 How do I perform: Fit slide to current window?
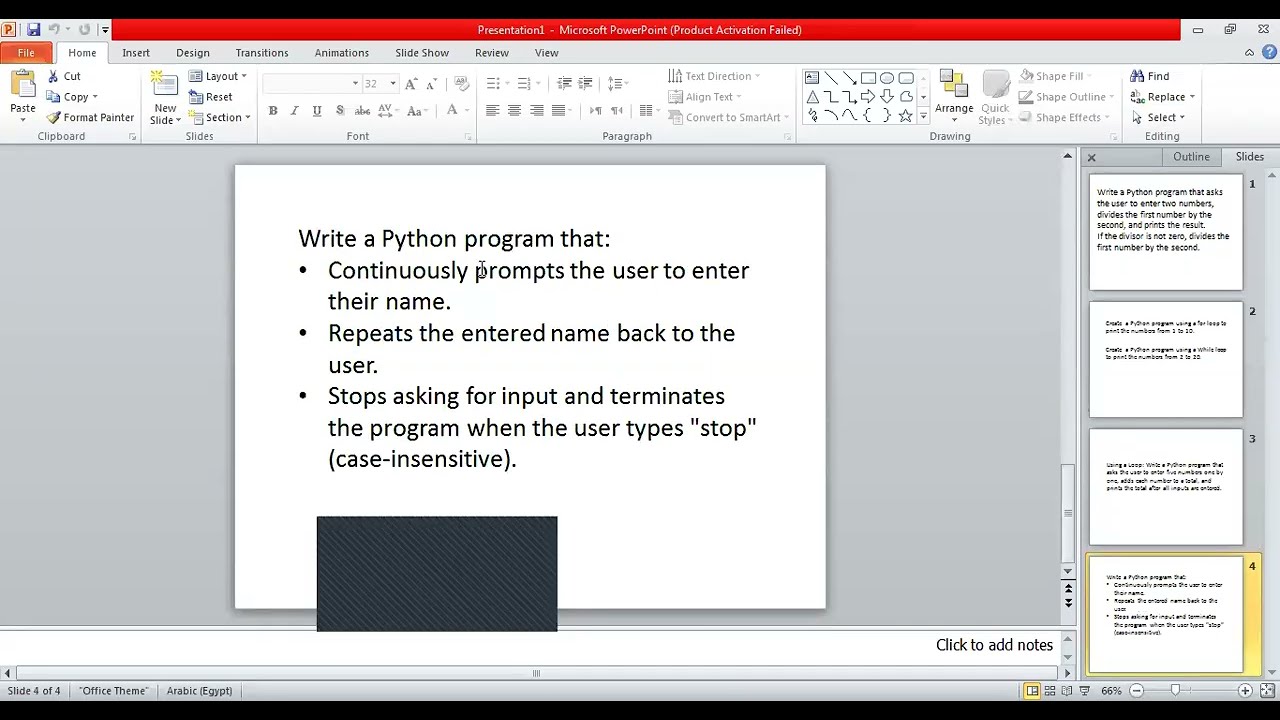(x=1267, y=691)
